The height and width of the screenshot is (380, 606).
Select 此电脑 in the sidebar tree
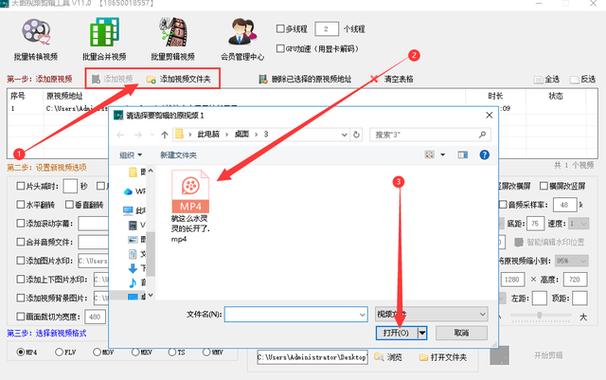pyautogui.click(x=134, y=210)
